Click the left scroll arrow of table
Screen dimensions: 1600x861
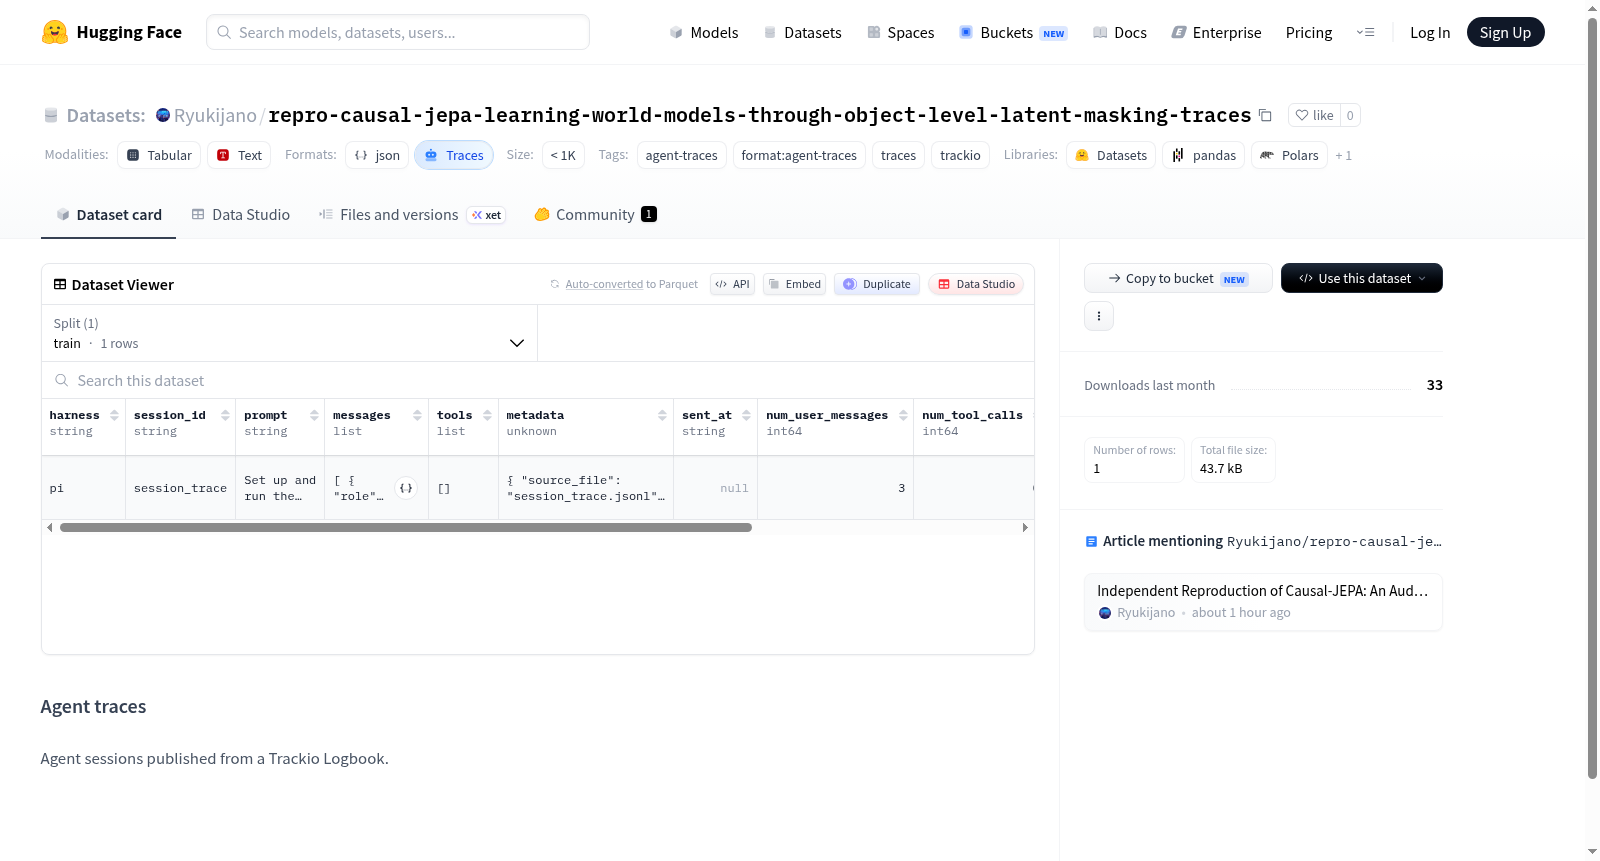pos(50,527)
